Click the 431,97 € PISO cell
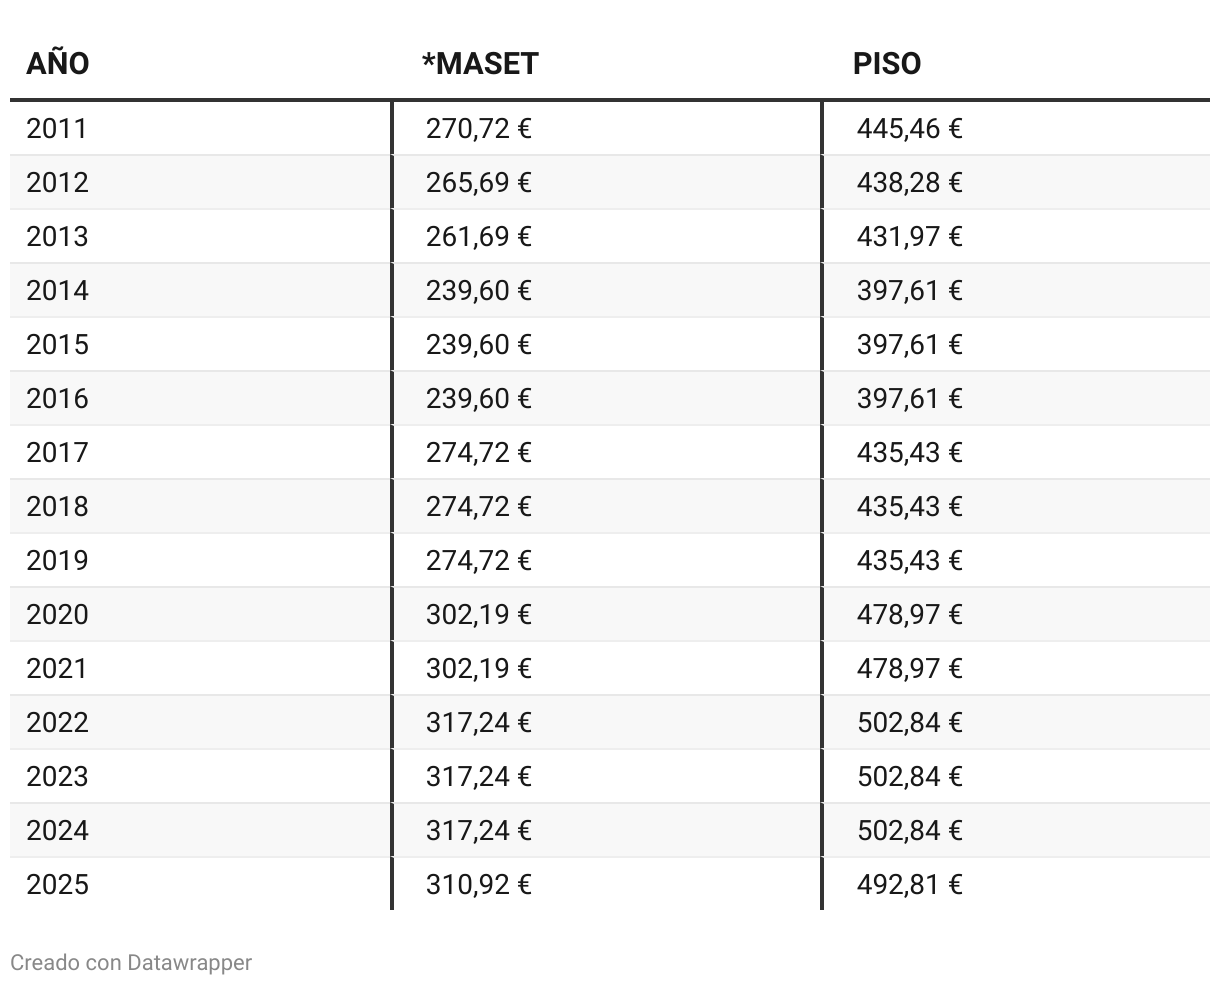The height and width of the screenshot is (986, 1220). click(909, 237)
